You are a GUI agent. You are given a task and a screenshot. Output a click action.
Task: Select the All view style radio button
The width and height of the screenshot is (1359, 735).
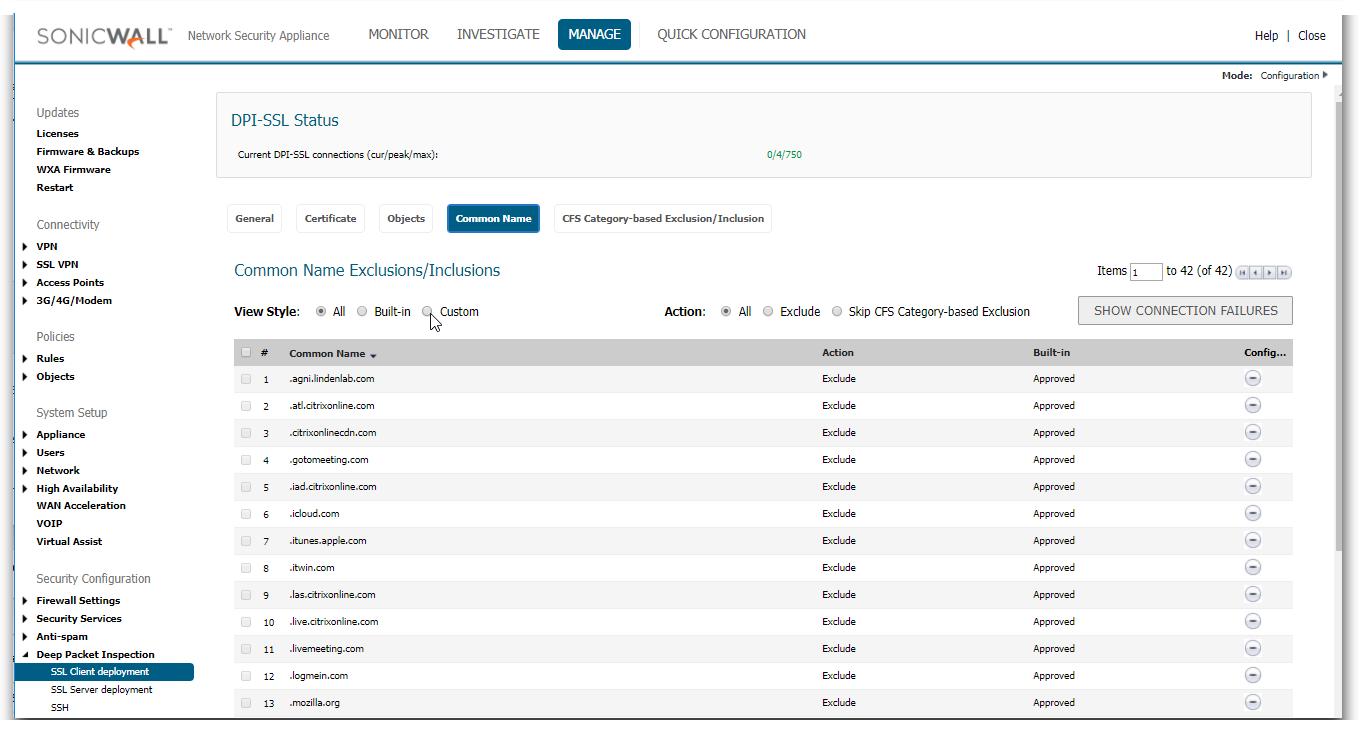coord(321,311)
